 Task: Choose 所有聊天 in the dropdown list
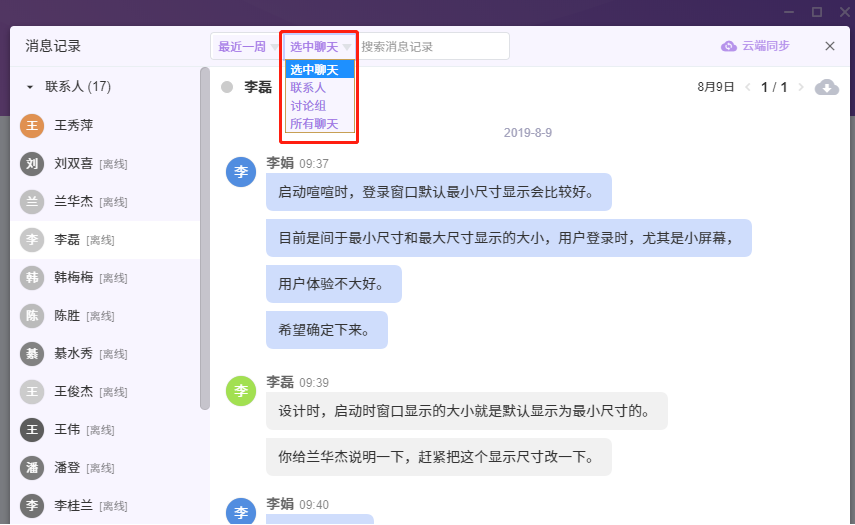coord(314,124)
